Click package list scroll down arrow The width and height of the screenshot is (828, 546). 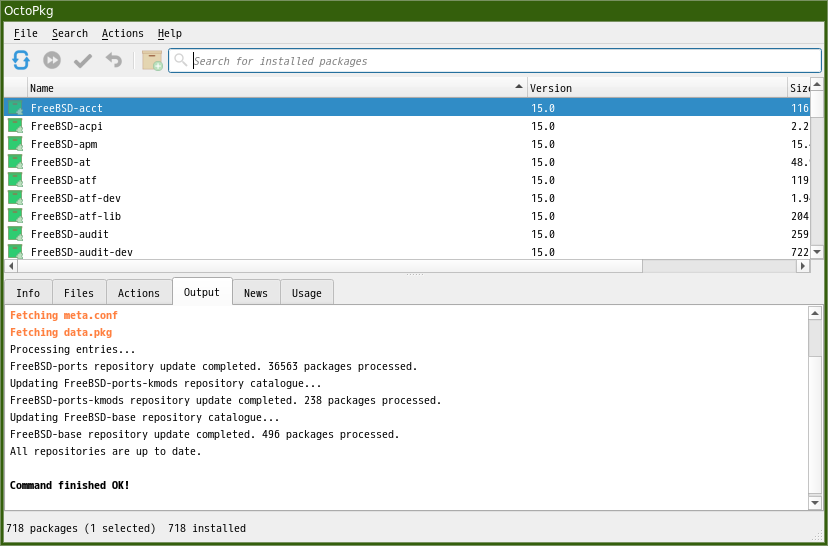coord(816,252)
